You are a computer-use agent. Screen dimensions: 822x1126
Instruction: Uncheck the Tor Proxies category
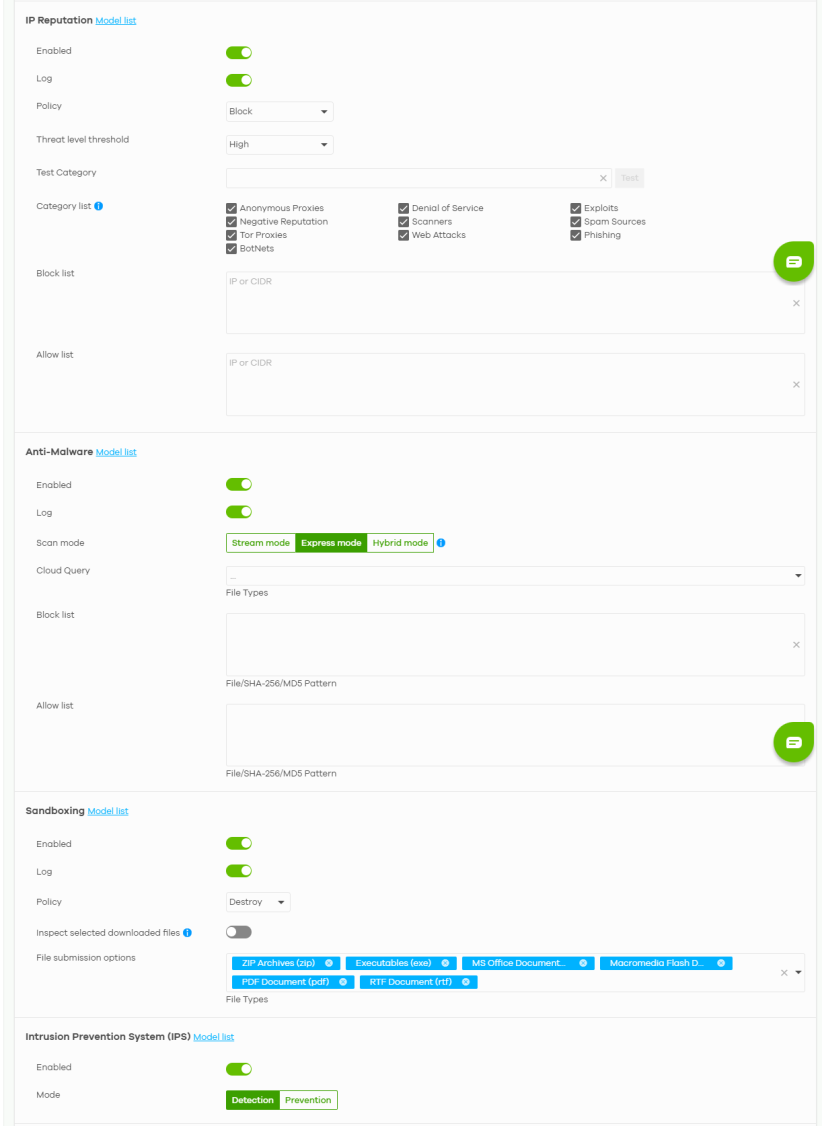tap(232, 235)
